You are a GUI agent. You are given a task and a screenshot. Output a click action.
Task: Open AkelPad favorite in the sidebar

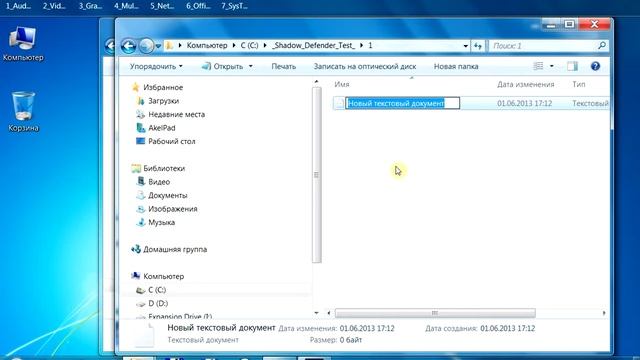(162, 128)
